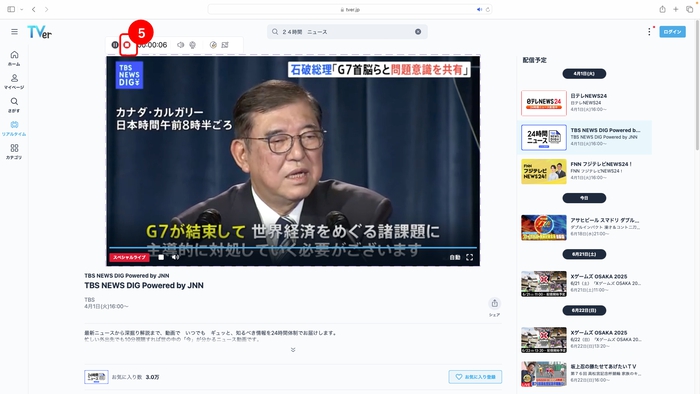The image size is (700, 394).
Task: Open Xゲームズ OSAKA 2025 6月22日 title
Action: [599, 333]
